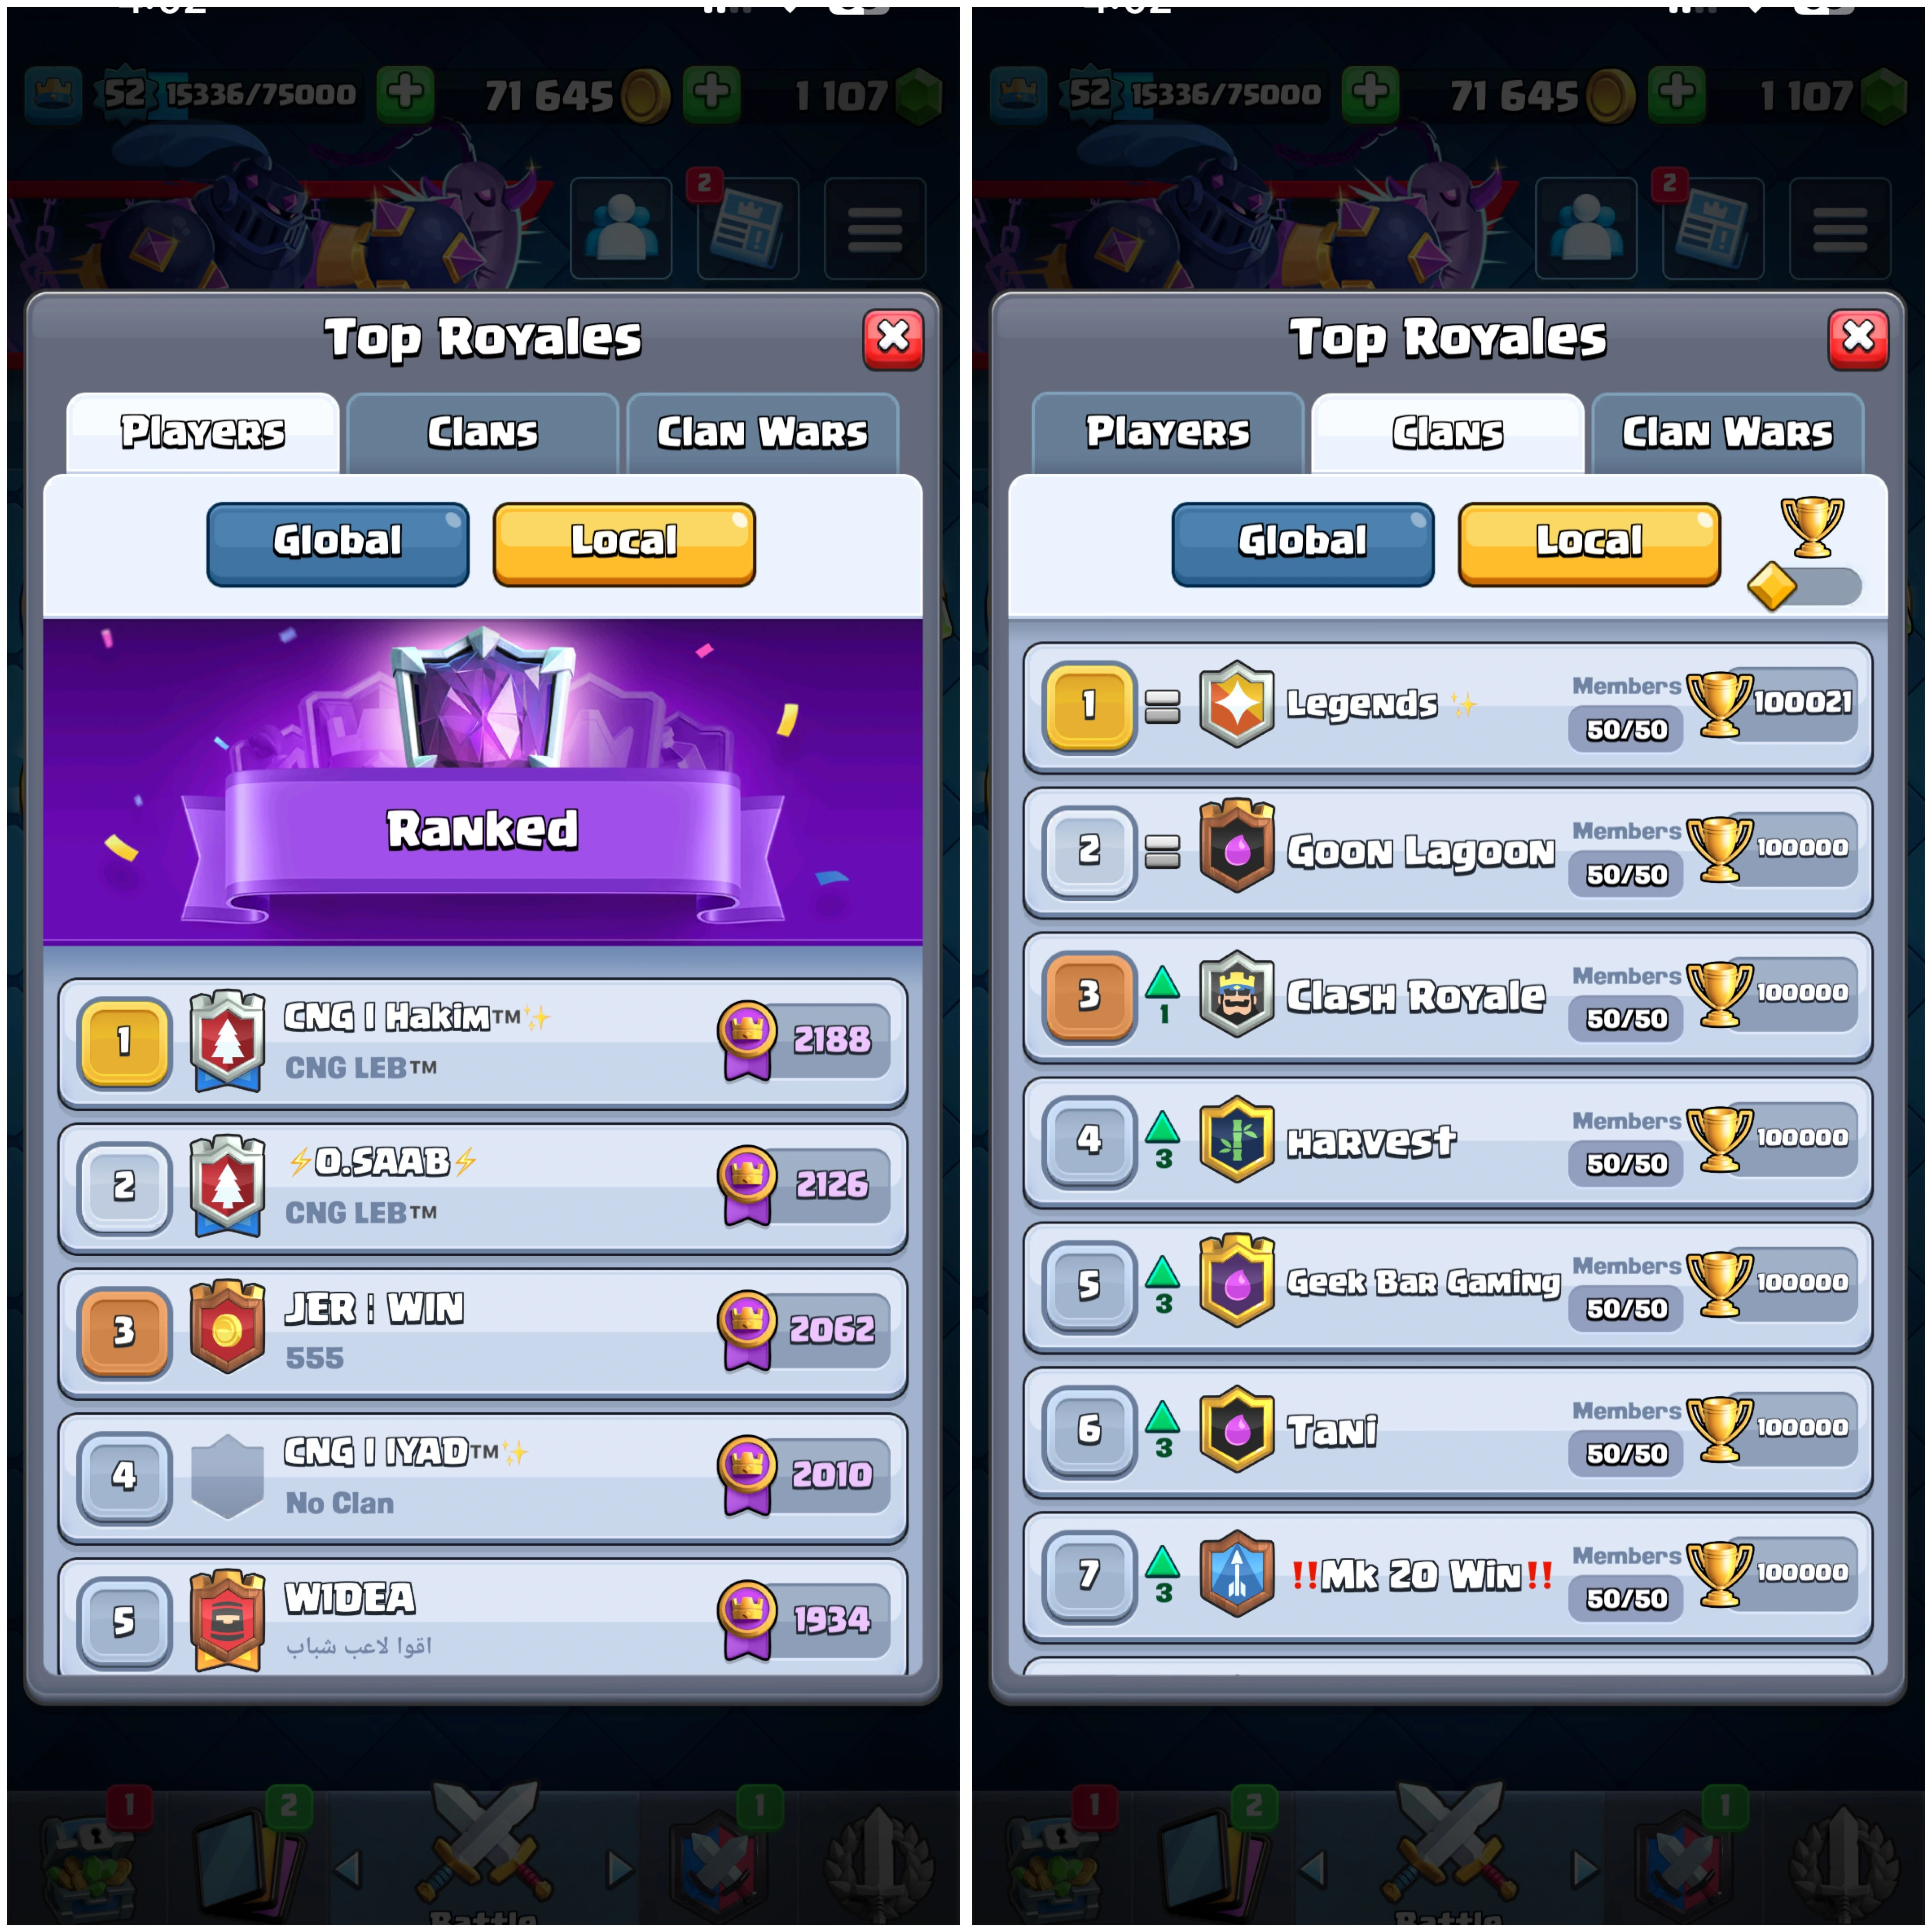Image resolution: width=1932 pixels, height=1932 pixels.
Task: Open the hamburger menu in left screen
Action: (x=875, y=228)
